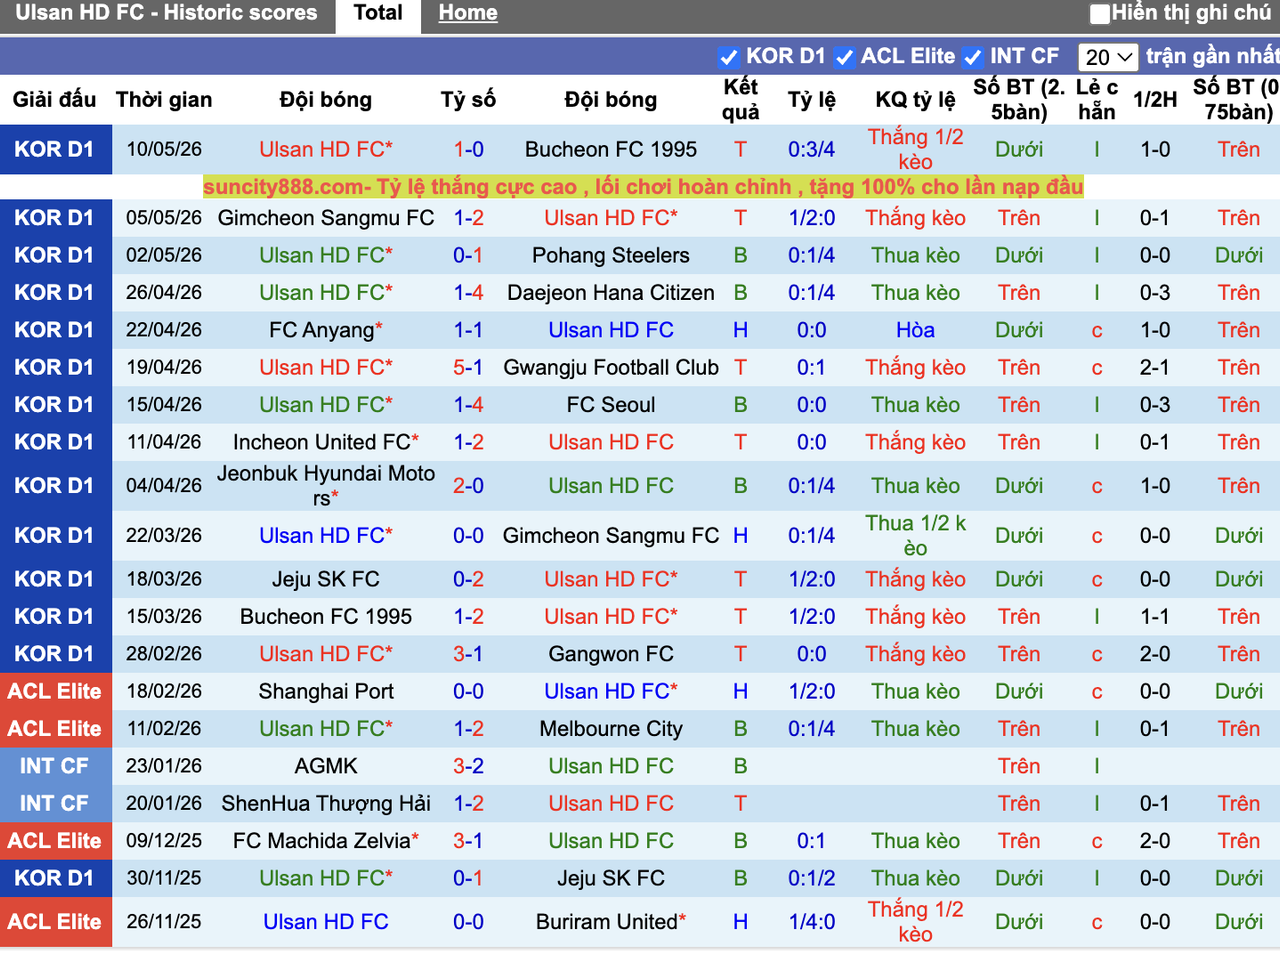Screen dimensions: 1280x954
Task: Select the Thời gian column header
Action: tap(164, 100)
